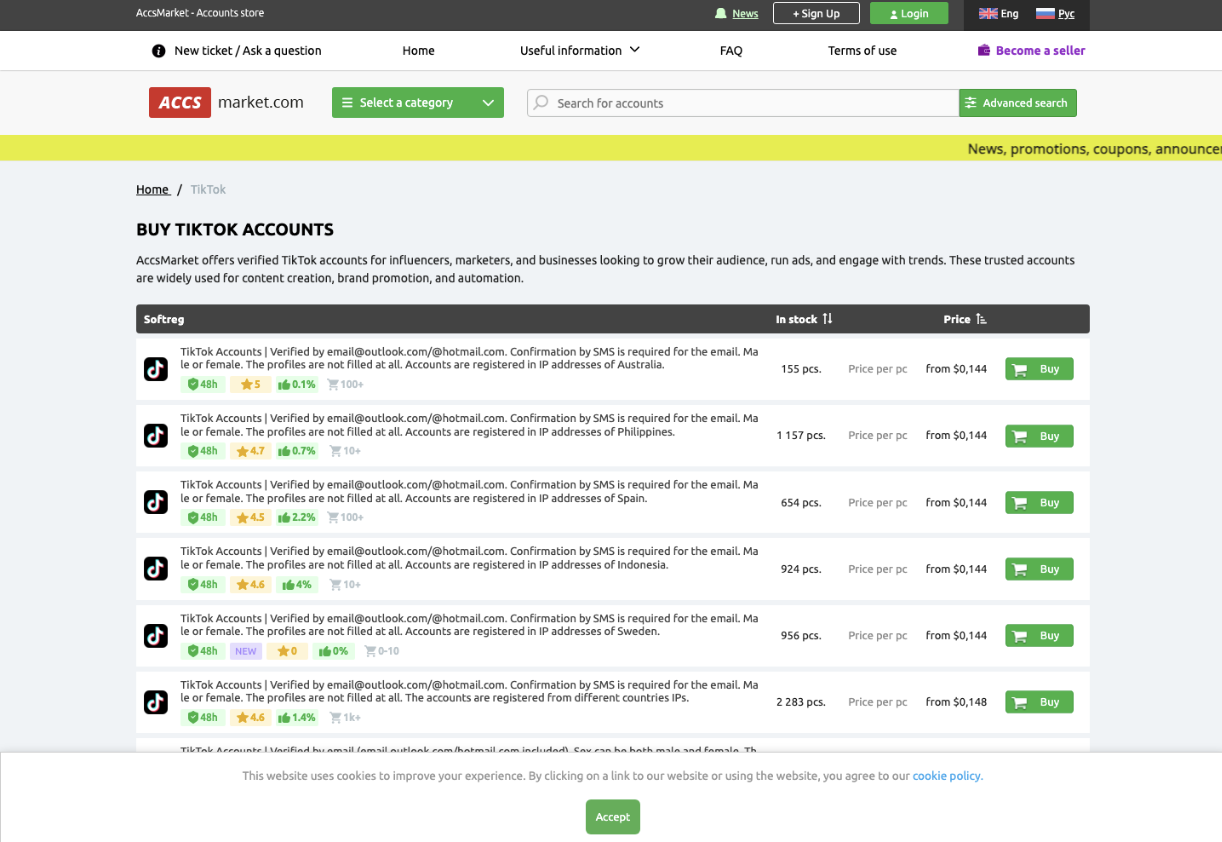Click the 0-10 cart sales indicator
1222x842 pixels.
[382, 651]
